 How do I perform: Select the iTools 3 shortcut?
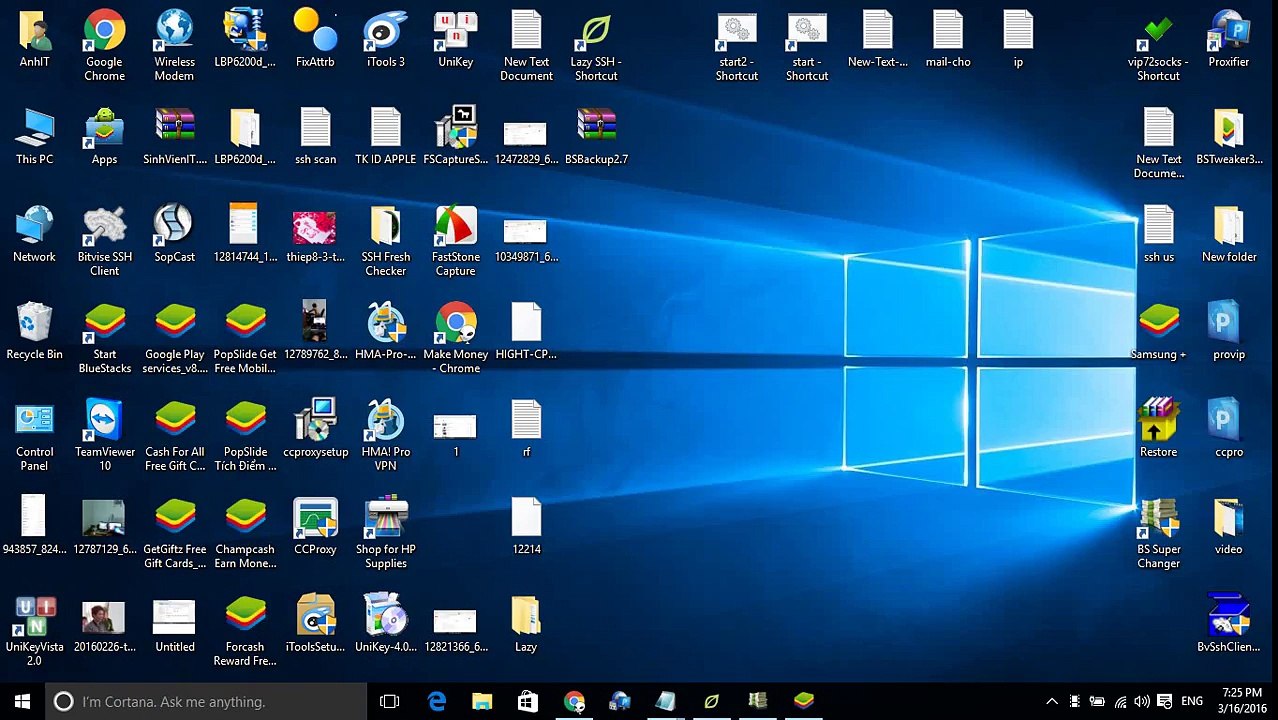385,40
